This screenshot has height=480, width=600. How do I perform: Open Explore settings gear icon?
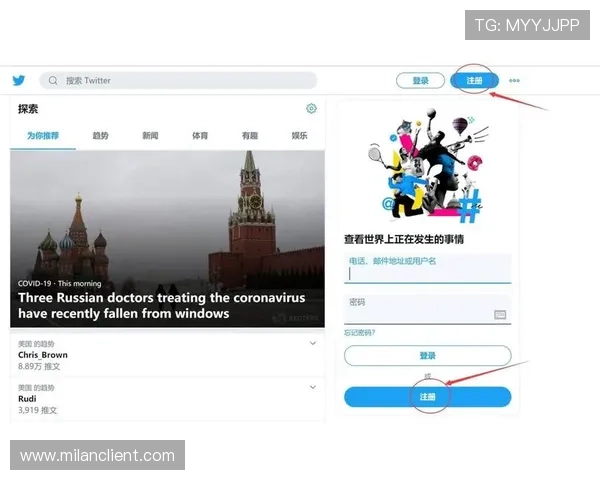tap(311, 109)
